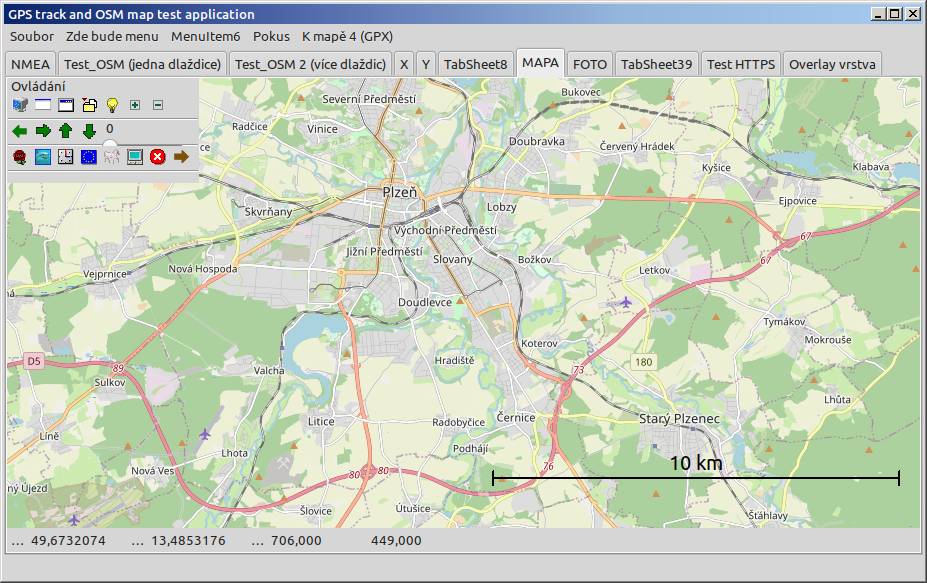Click the Doudlevce label on the map

pos(424,302)
